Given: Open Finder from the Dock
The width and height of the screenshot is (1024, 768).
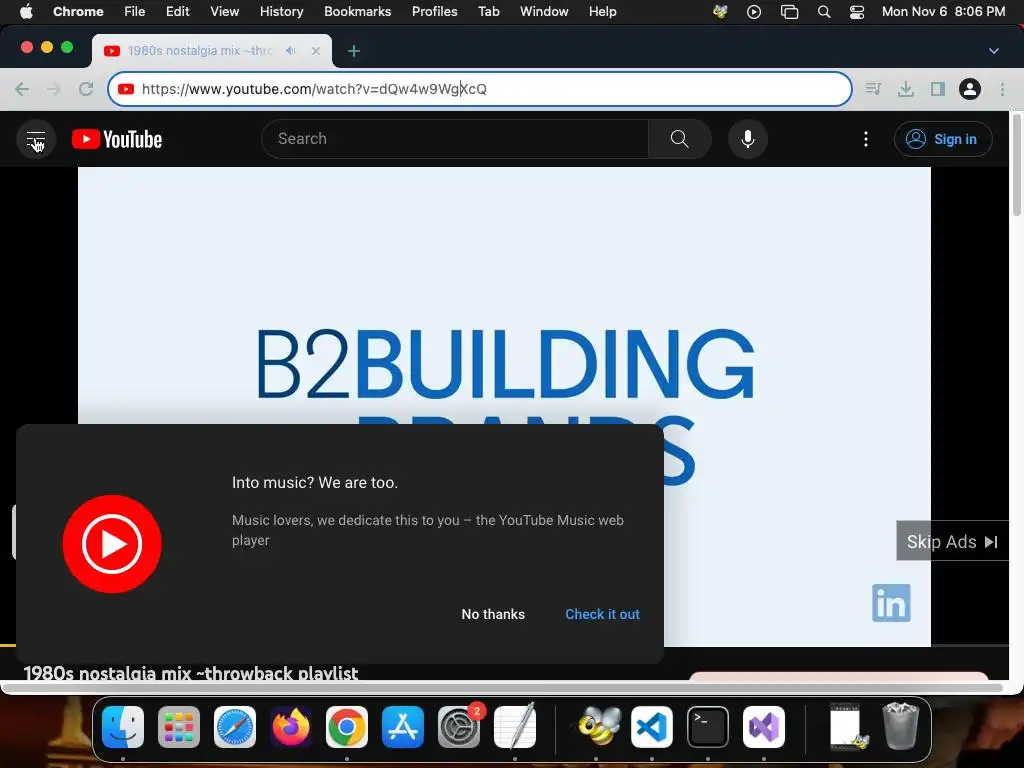Looking at the screenshot, I should pos(123,727).
